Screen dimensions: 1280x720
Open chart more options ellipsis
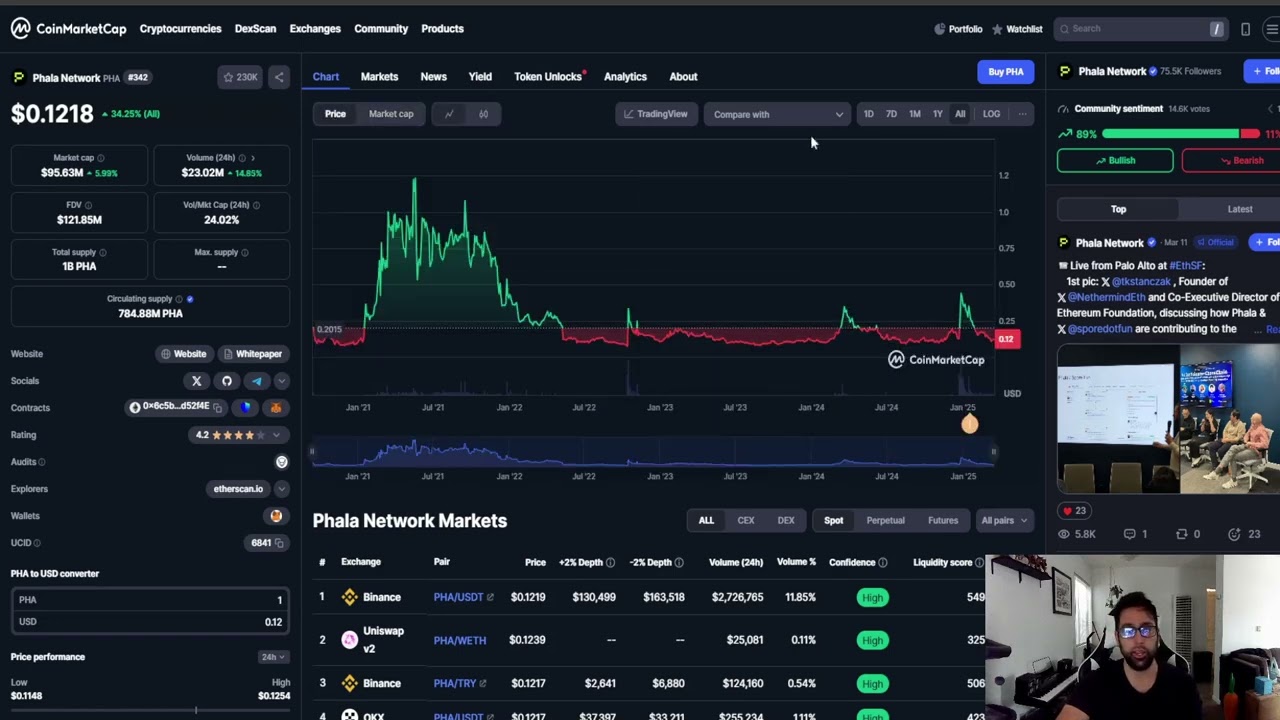[x=1022, y=114]
